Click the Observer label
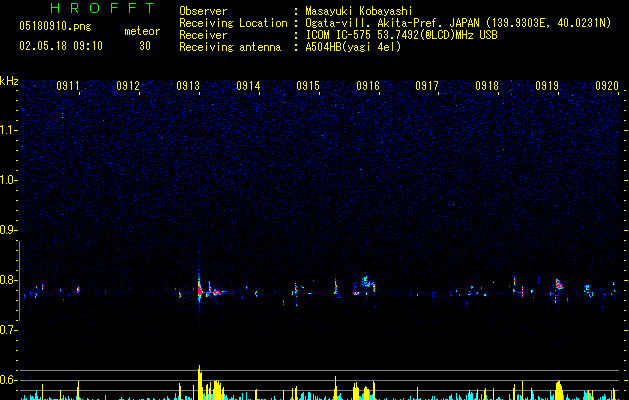Screen dimensions: 629x400 point(203,11)
